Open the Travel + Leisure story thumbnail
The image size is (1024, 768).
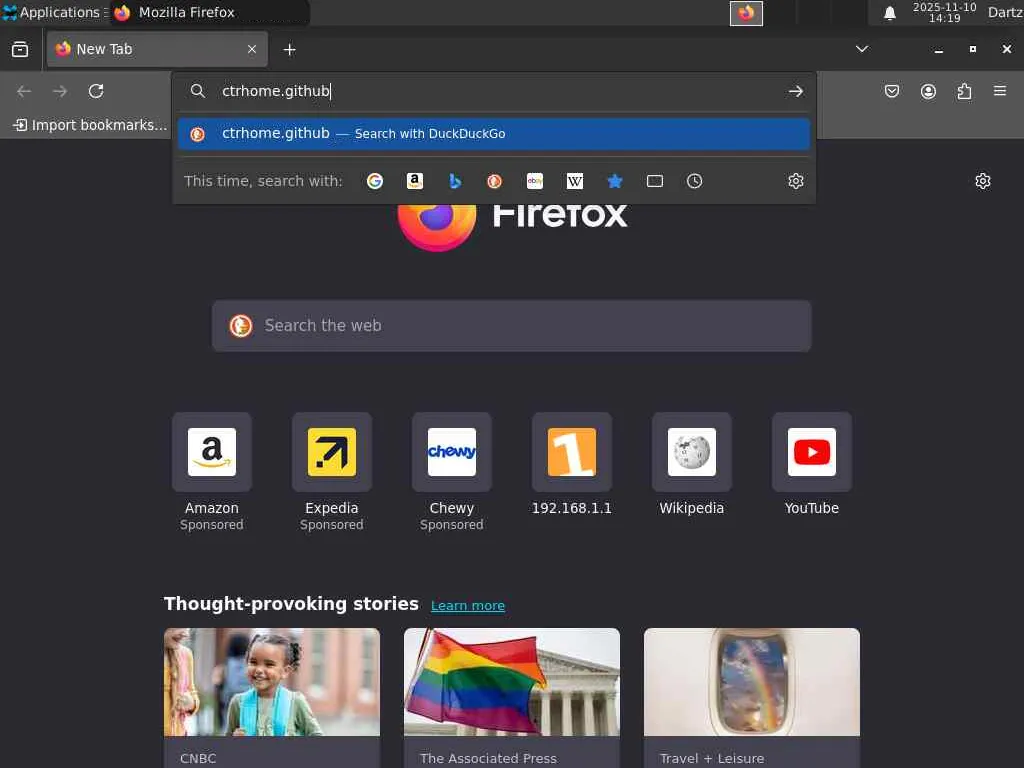752,682
